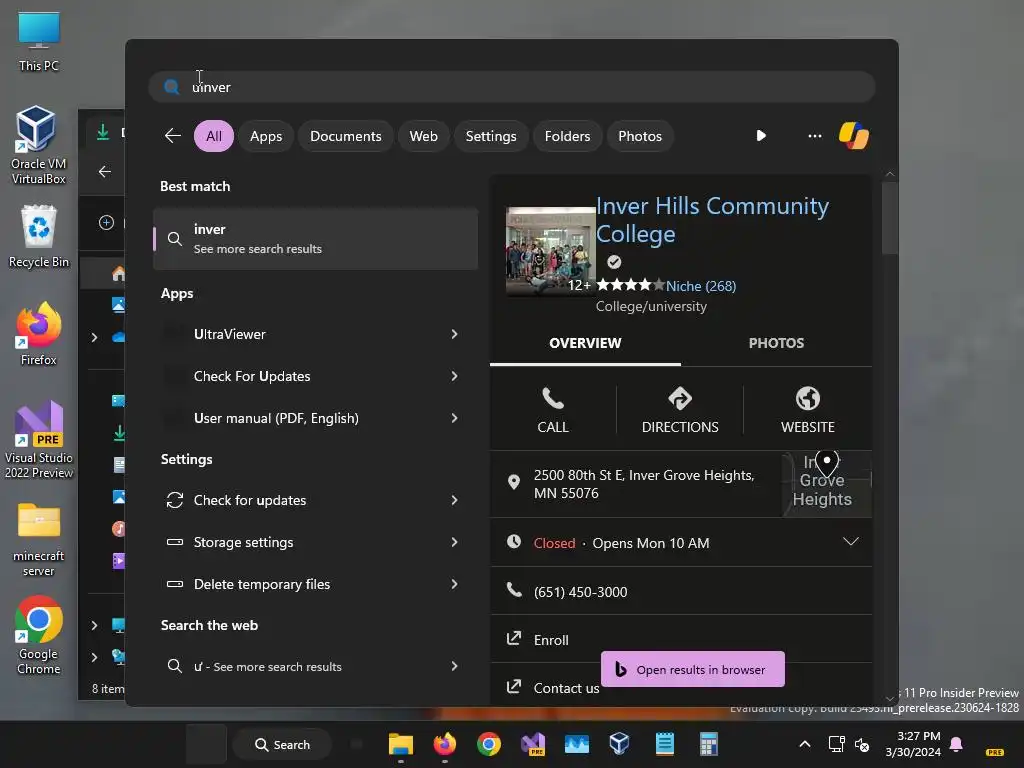Open Visual Studio Preview from taskbar
Image resolution: width=1024 pixels, height=768 pixels.
click(533, 744)
